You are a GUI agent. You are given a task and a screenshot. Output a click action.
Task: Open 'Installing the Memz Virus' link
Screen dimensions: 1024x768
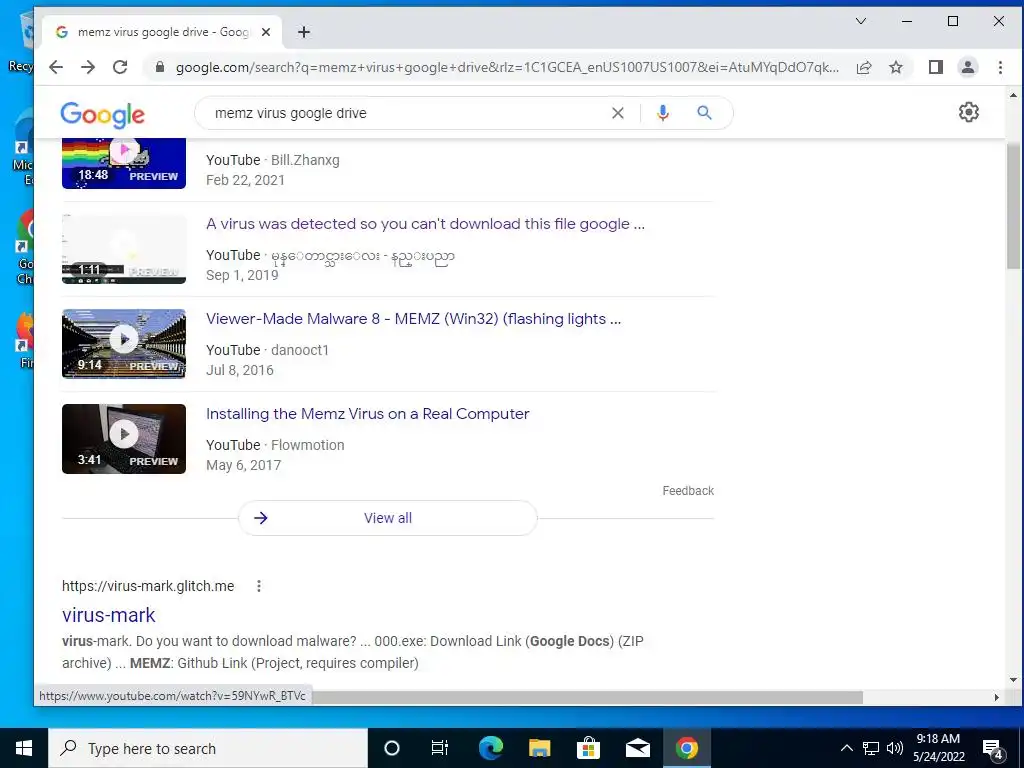(368, 414)
